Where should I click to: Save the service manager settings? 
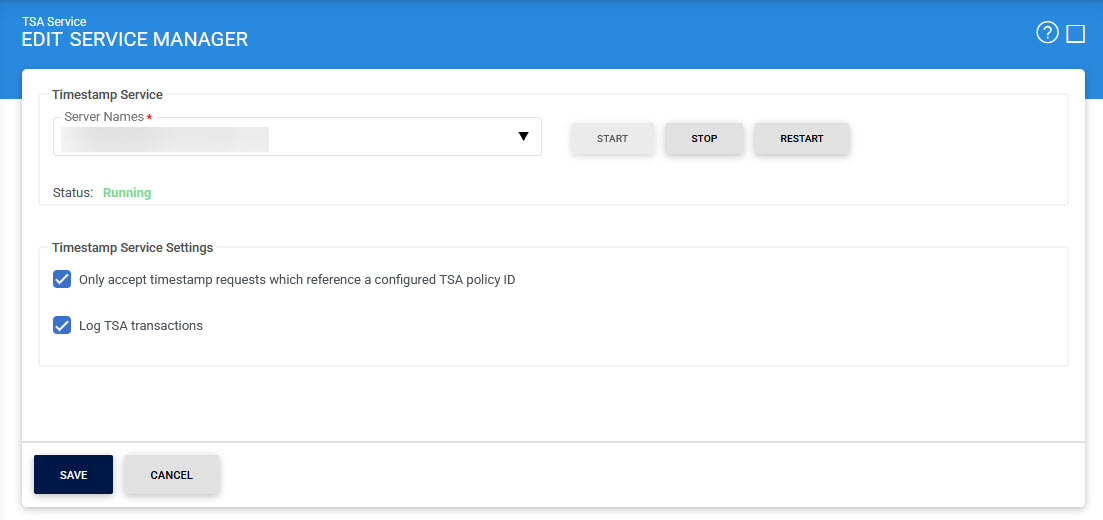(x=73, y=475)
